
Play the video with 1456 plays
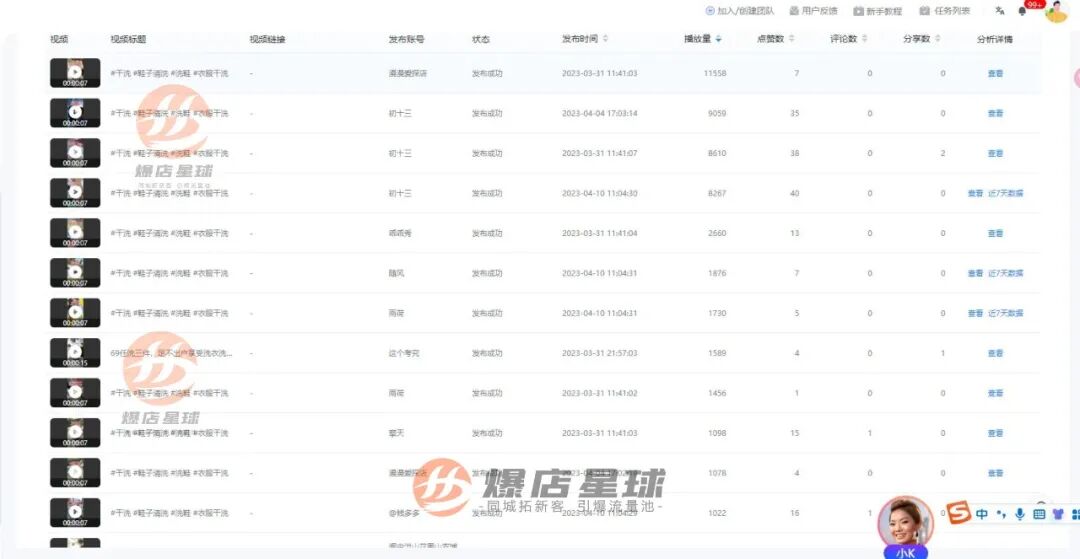pyautogui.click(x=75, y=392)
